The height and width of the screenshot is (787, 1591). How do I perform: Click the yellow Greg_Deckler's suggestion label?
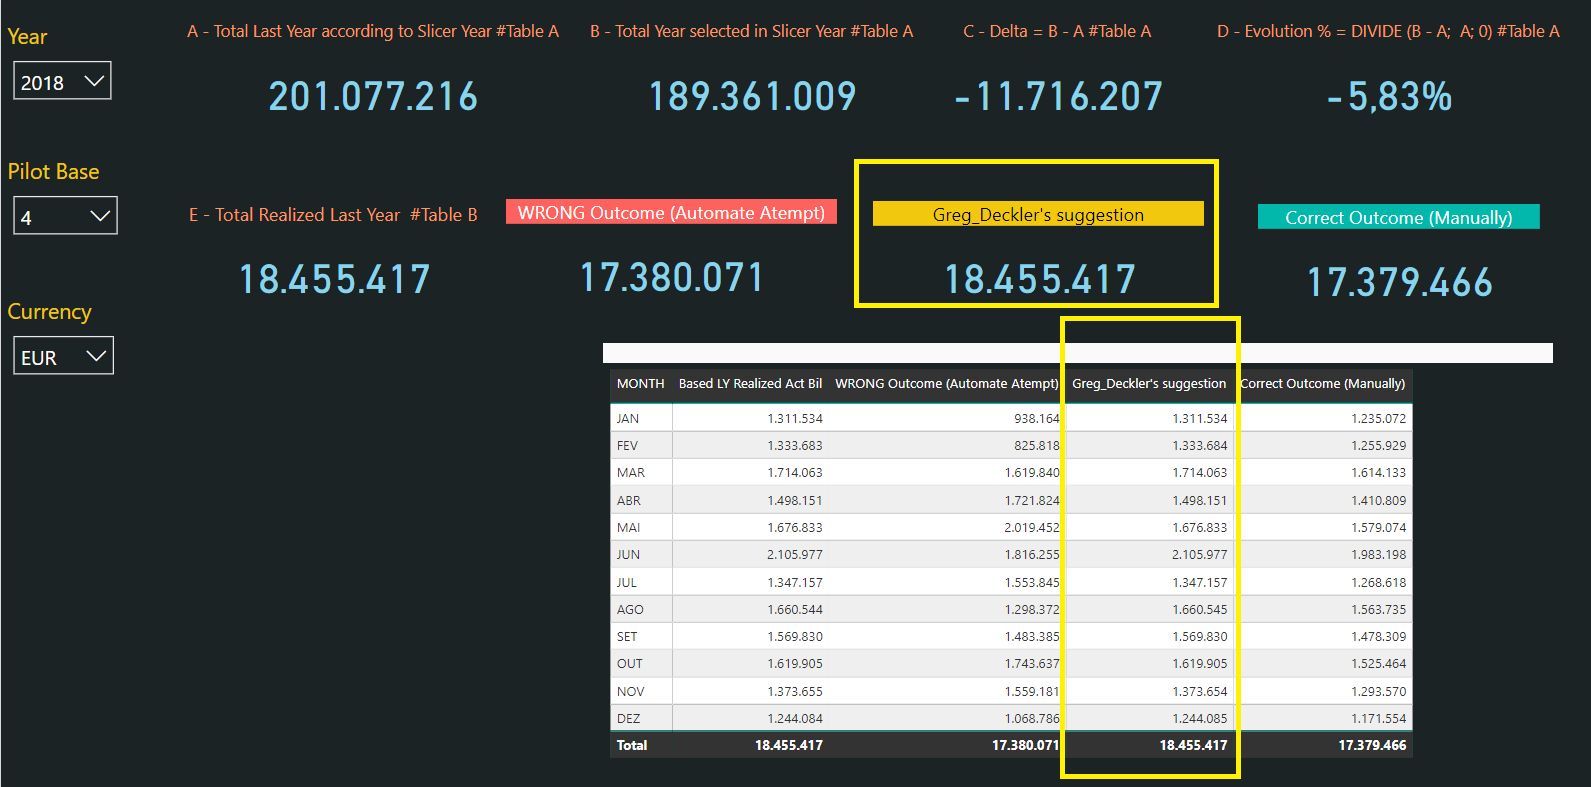click(x=1038, y=214)
